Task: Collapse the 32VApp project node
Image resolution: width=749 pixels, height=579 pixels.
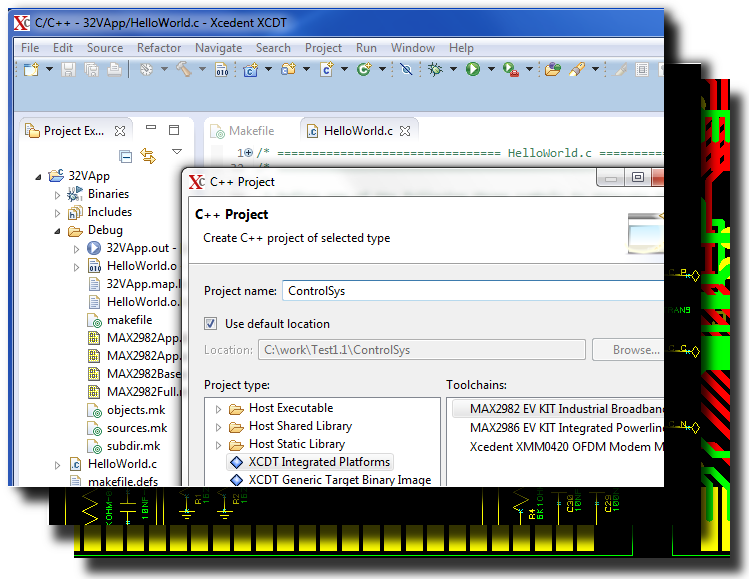Action: click(x=38, y=177)
